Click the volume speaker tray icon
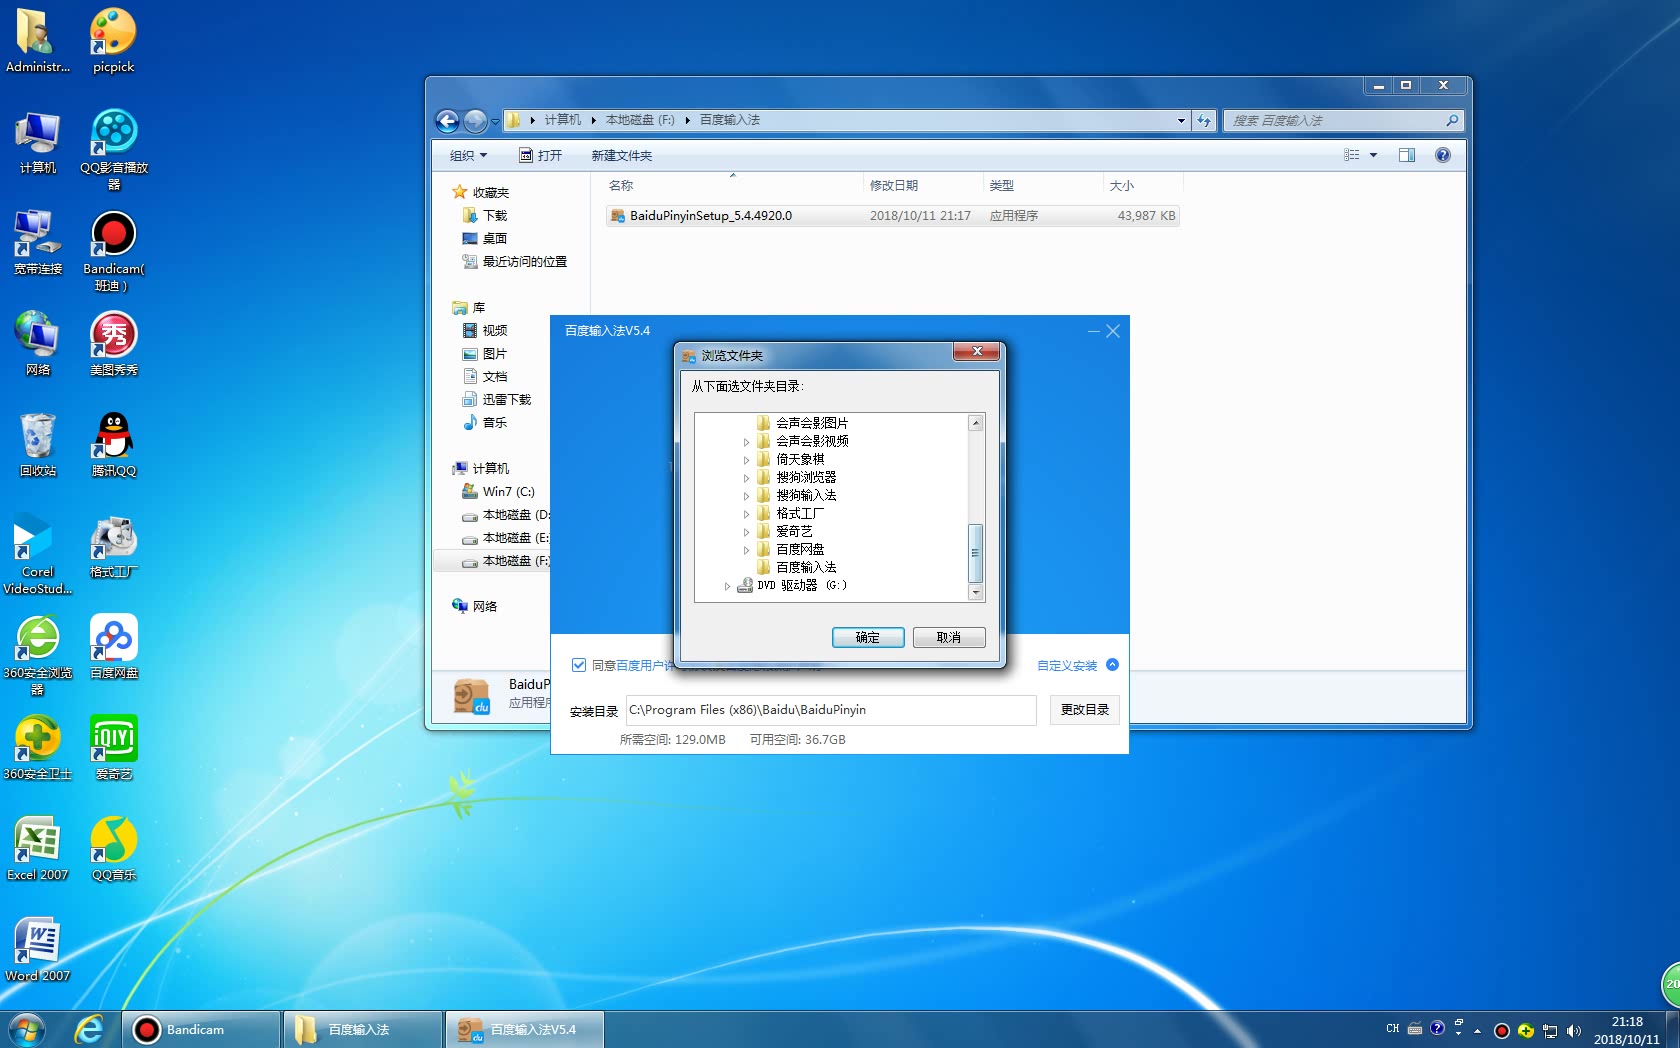The height and width of the screenshot is (1048, 1680). click(x=1574, y=1030)
